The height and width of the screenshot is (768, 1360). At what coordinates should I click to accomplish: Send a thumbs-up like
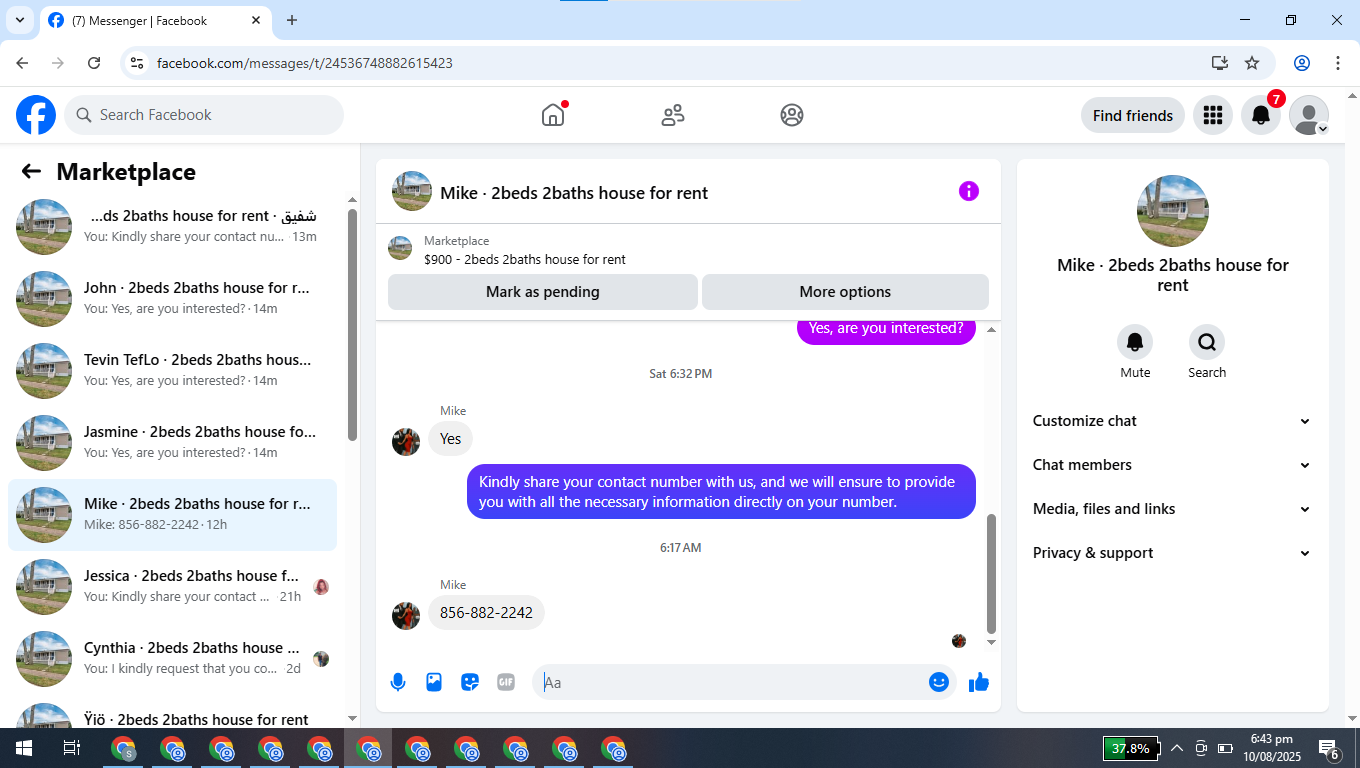979,682
